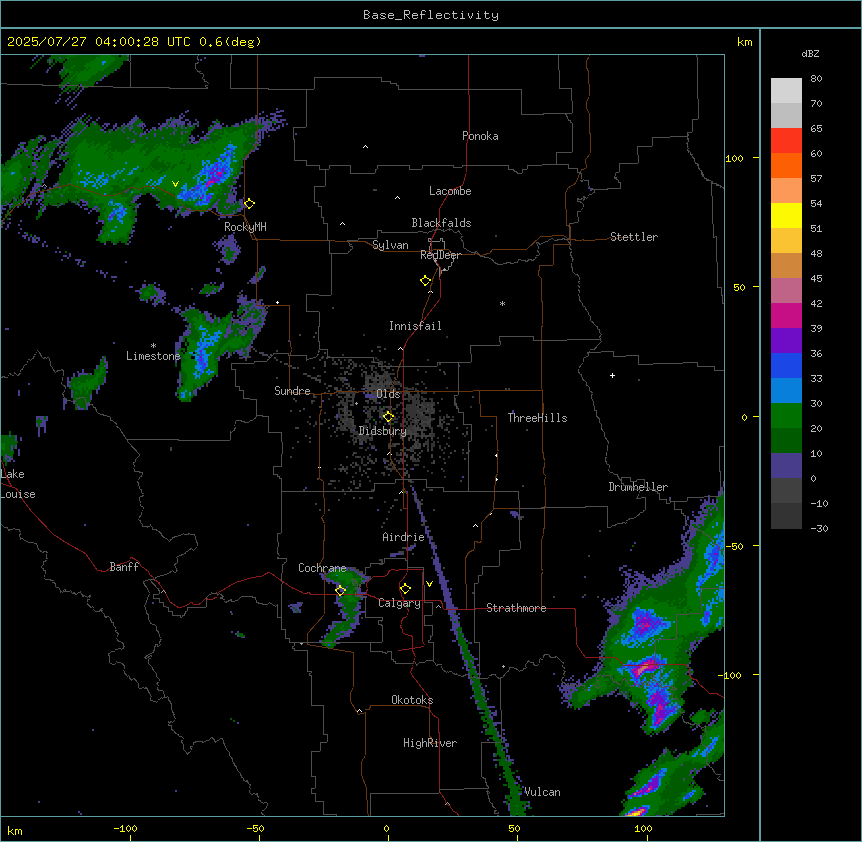Click the Innisfail town label
862x842 pixels.
pyautogui.click(x=415, y=326)
